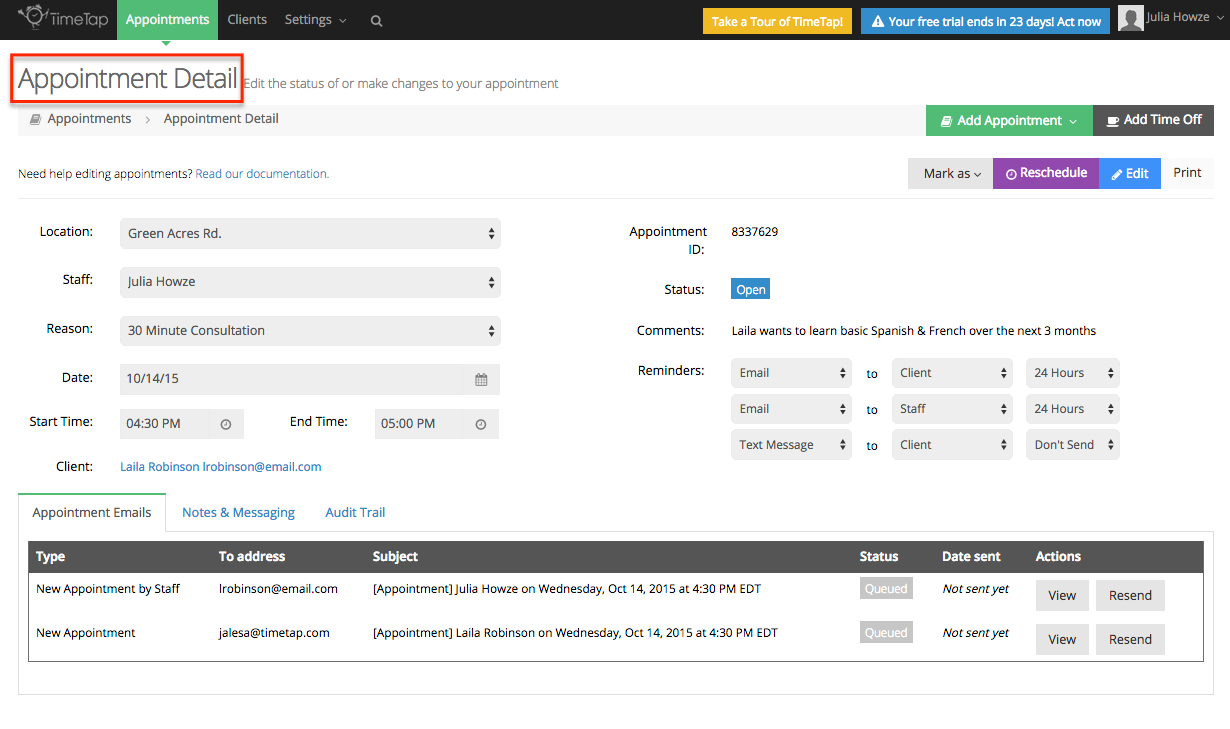Image resolution: width=1230 pixels, height=729 pixels.
Task: View the jalesa@timetap.com email
Action: [1062, 639]
